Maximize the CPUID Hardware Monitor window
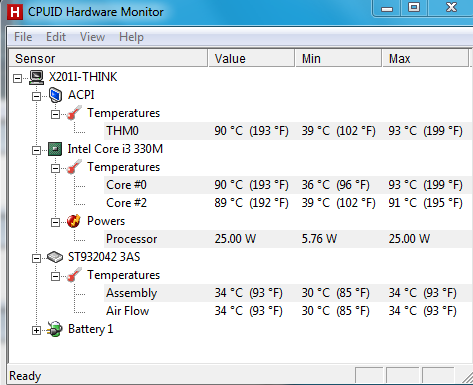This screenshot has width=473, height=385. click(414, 8)
